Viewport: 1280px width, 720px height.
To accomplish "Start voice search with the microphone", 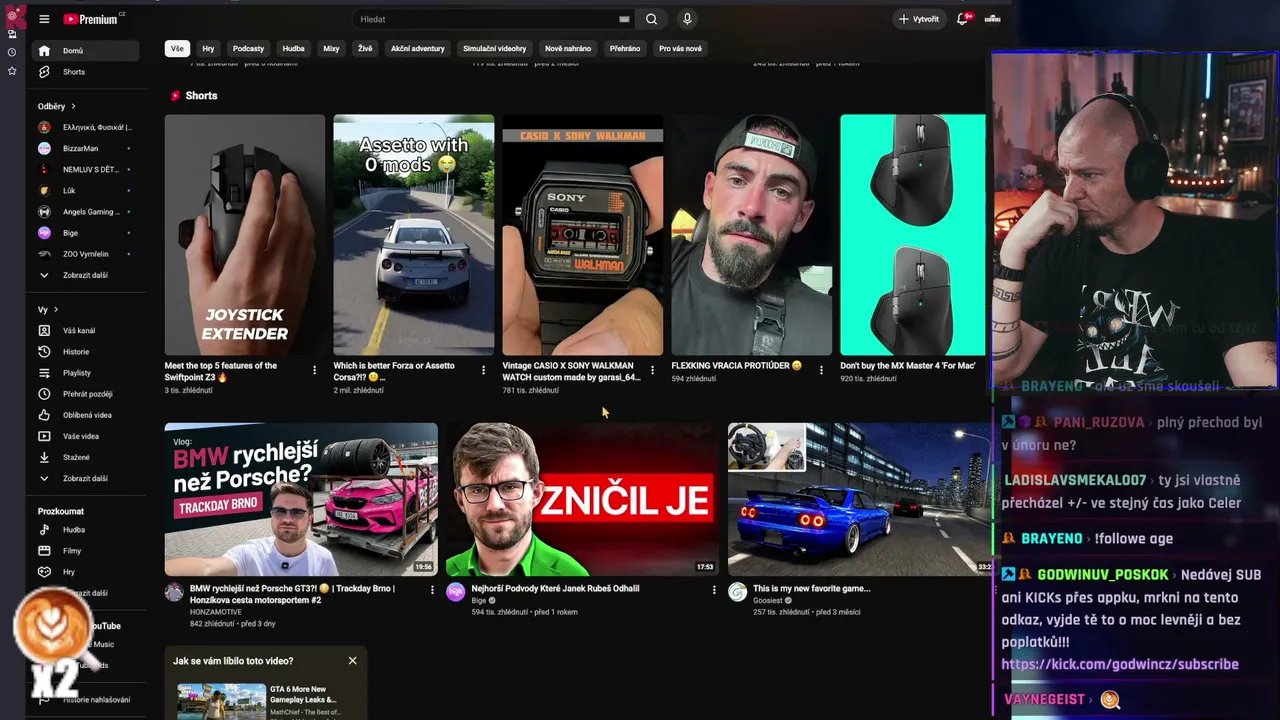I will (x=687, y=19).
